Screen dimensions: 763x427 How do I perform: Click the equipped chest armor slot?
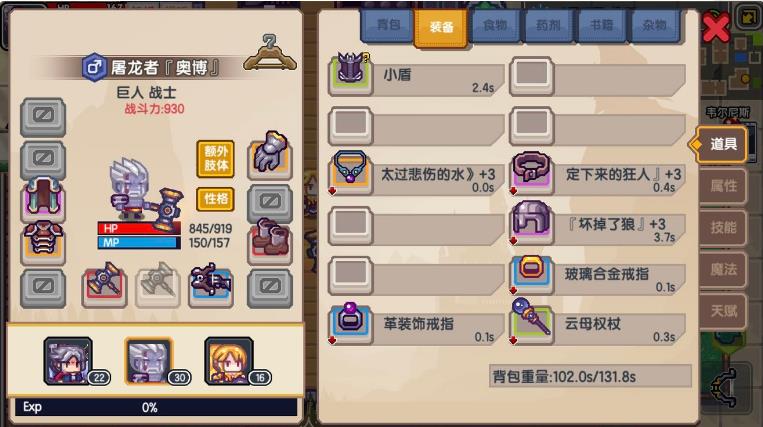[43, 242]
